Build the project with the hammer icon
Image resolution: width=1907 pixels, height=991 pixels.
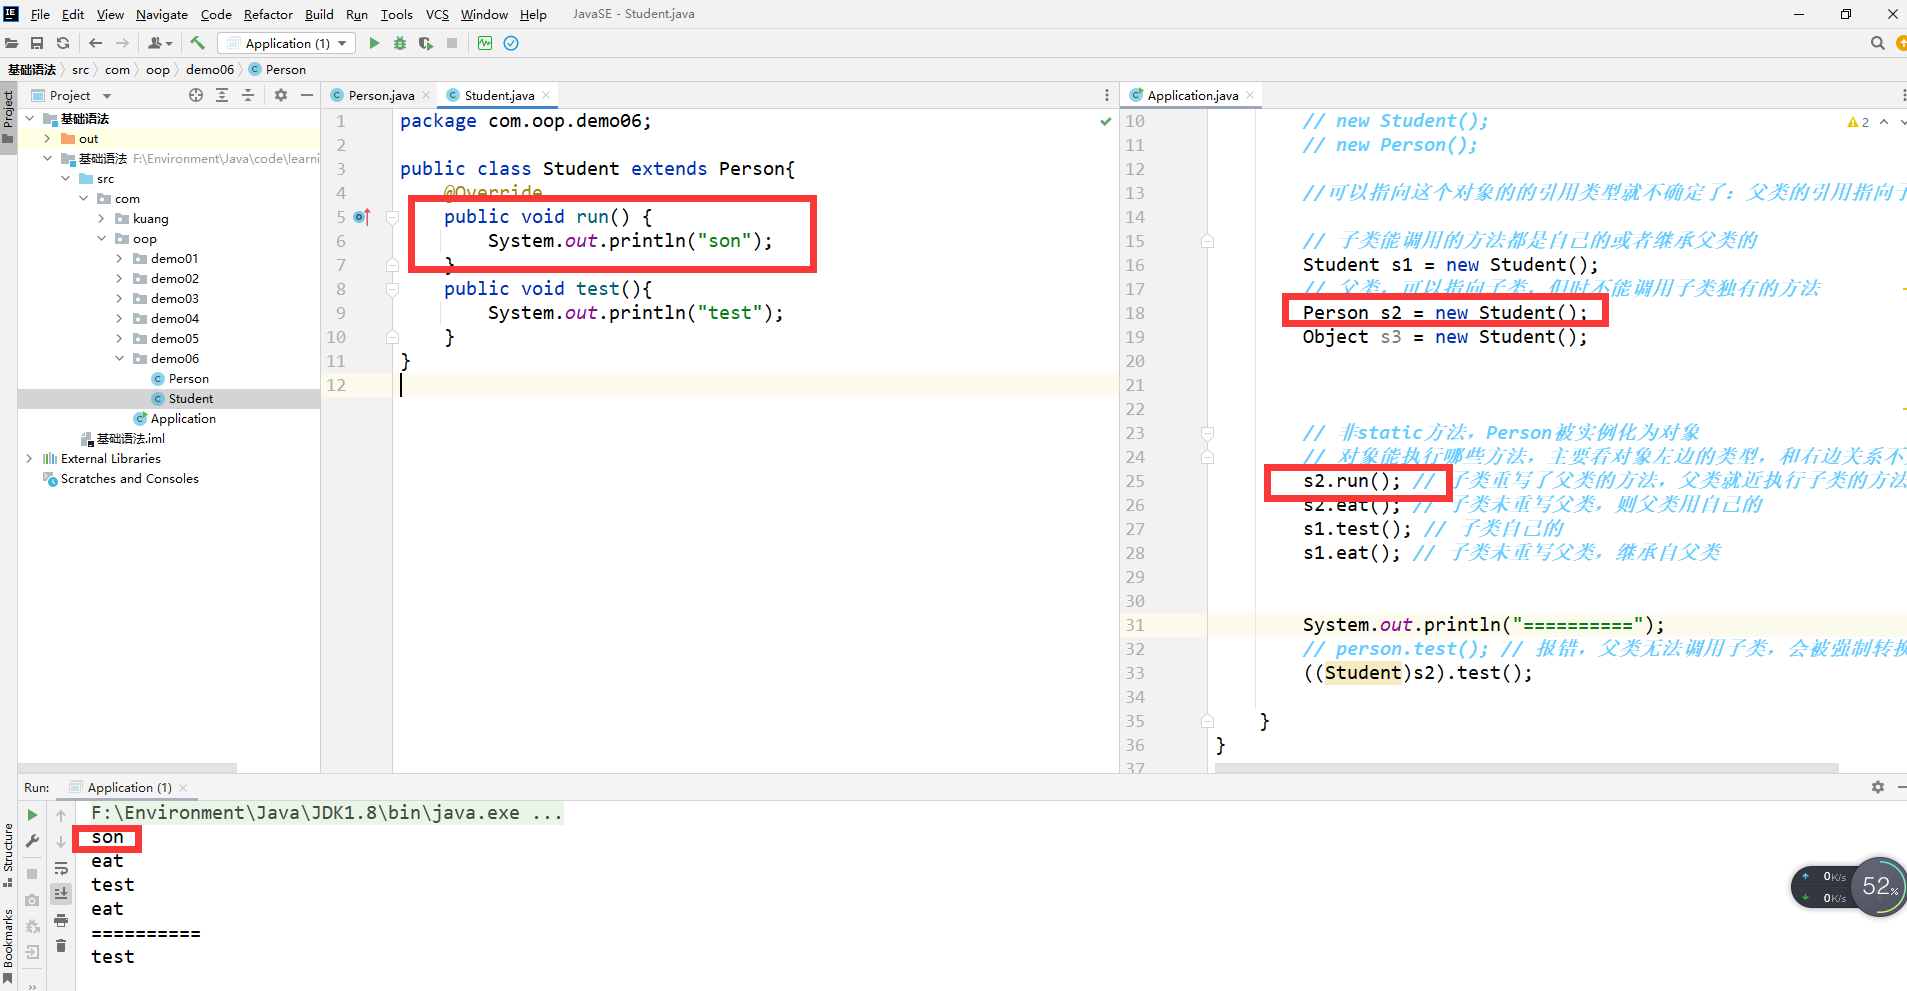[x=197, y=43]
